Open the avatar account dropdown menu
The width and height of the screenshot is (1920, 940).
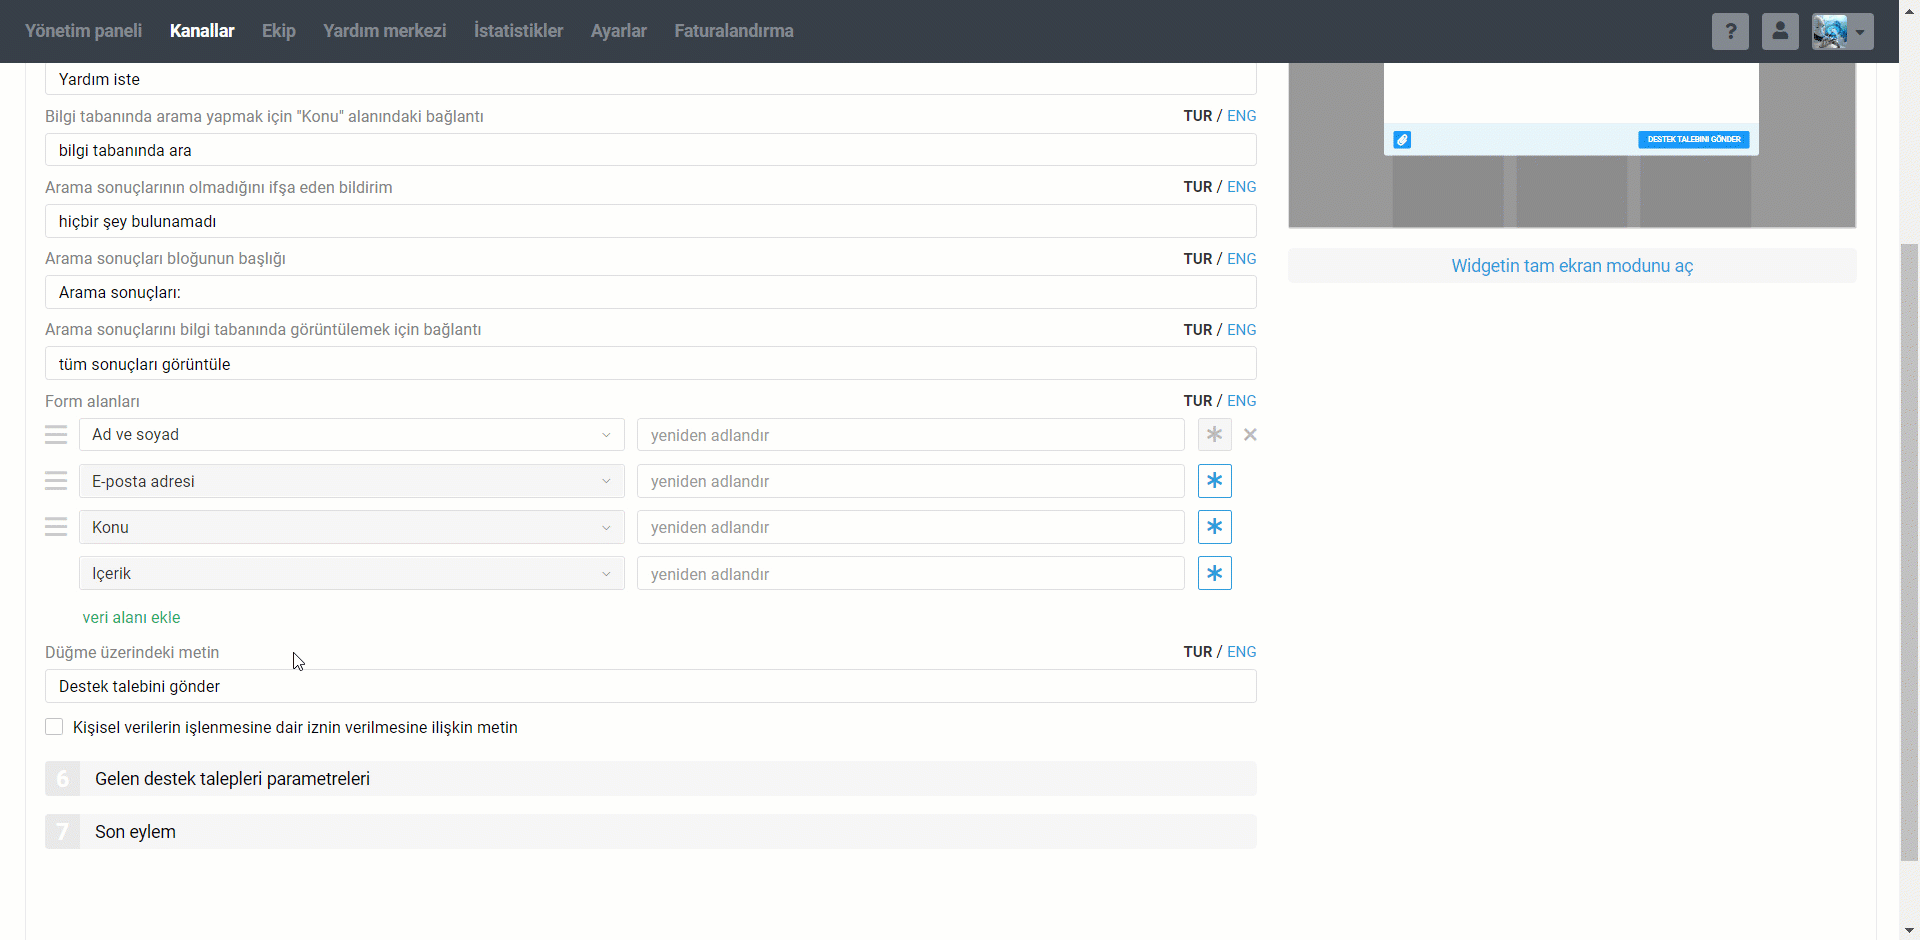(x=1842, y=31)
